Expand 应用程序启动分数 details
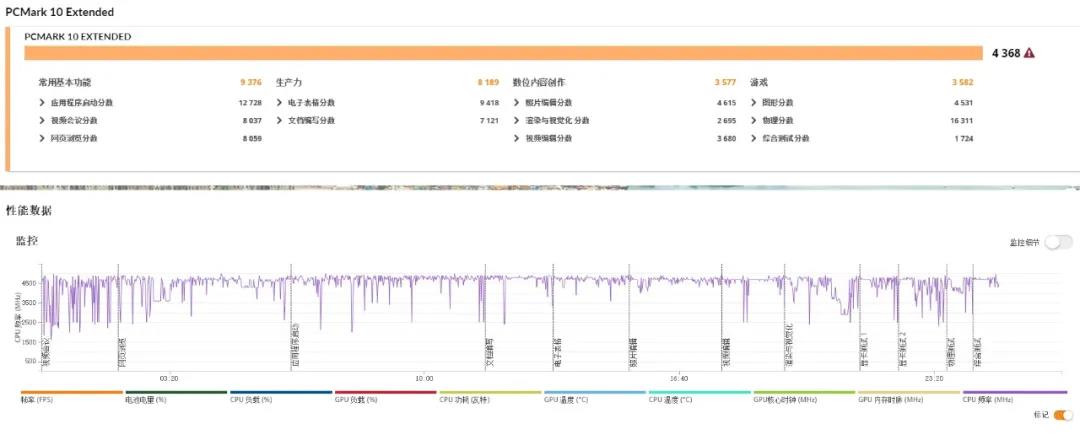 click(x=42, y=103)
